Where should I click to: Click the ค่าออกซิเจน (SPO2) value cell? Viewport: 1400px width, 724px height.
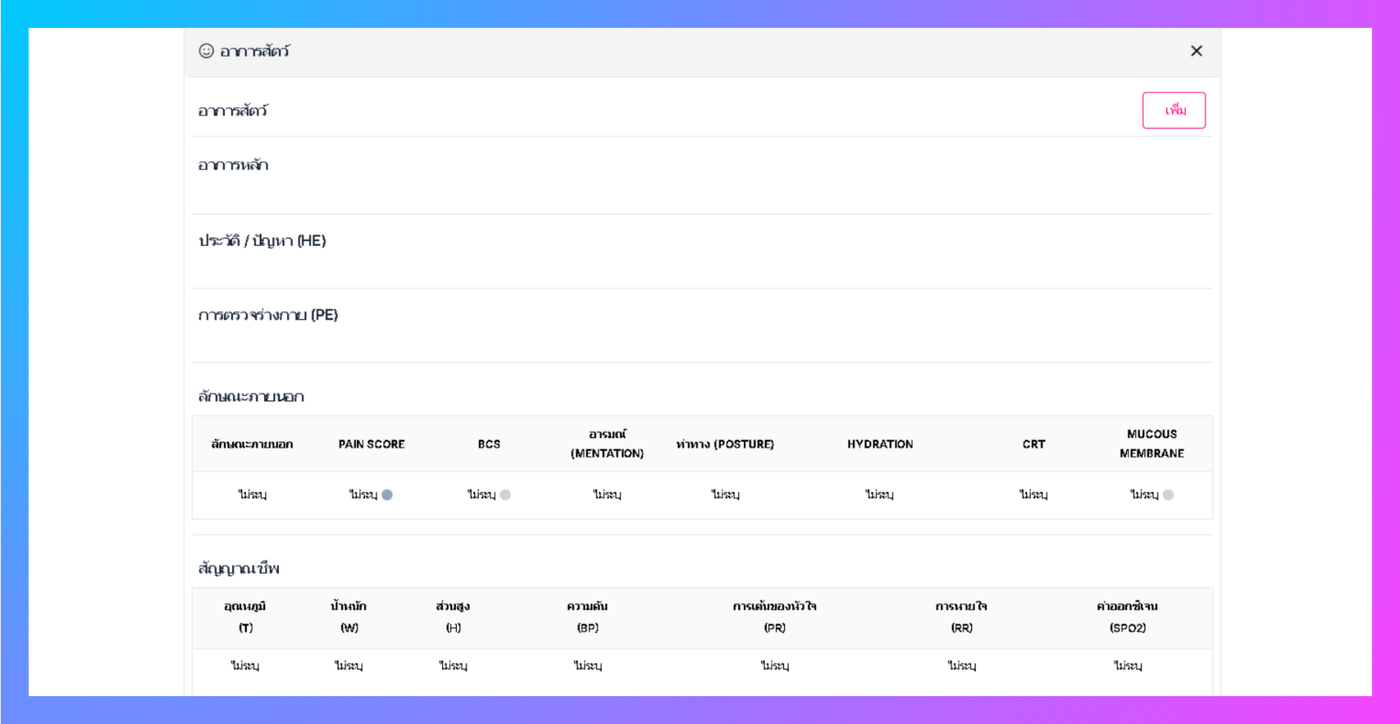click(x=1127, y=666)
